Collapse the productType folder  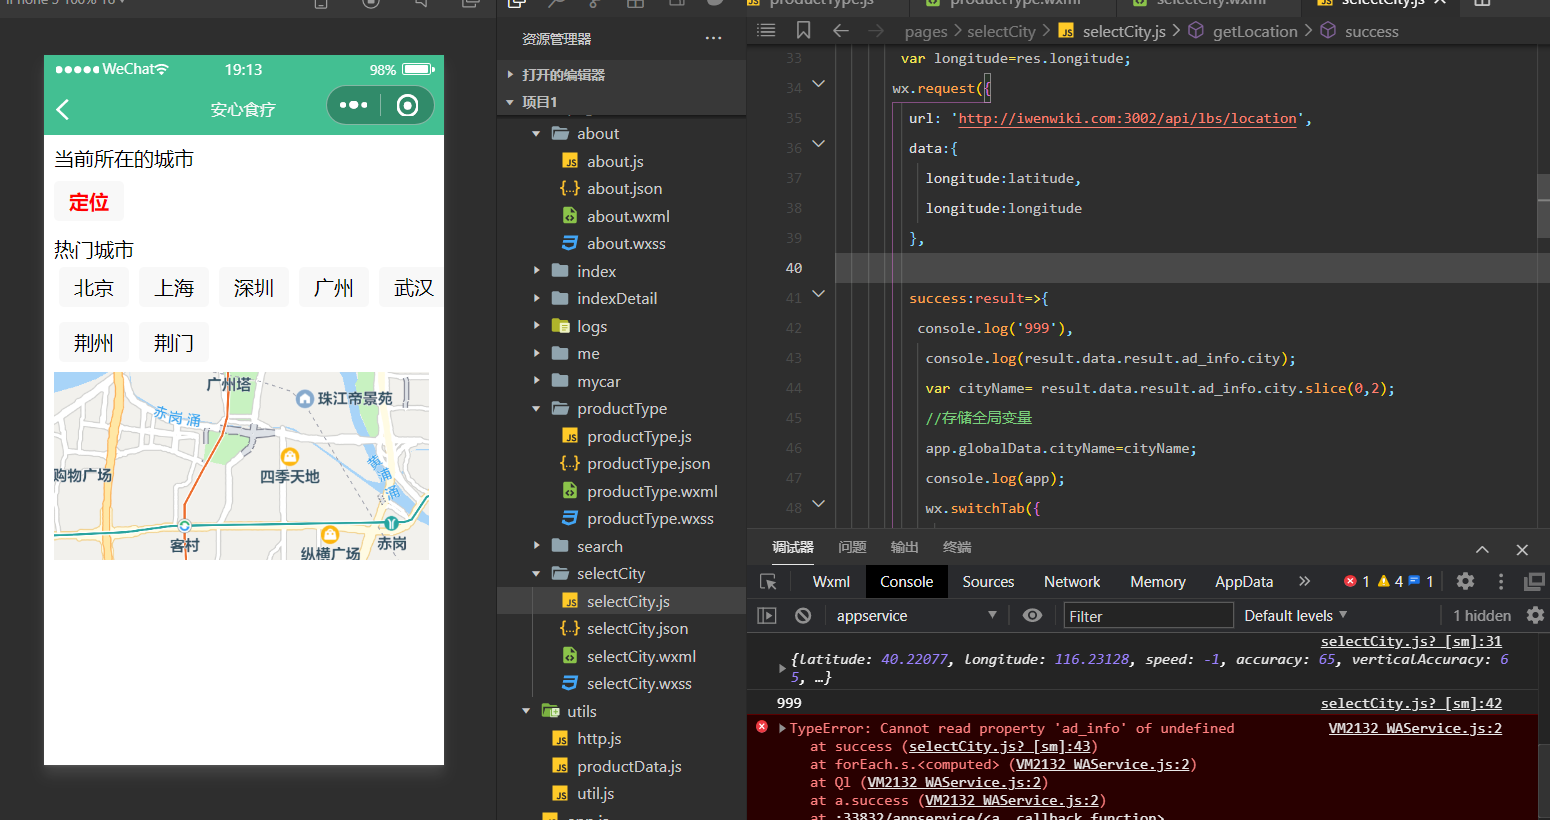[x=537, y=408]
